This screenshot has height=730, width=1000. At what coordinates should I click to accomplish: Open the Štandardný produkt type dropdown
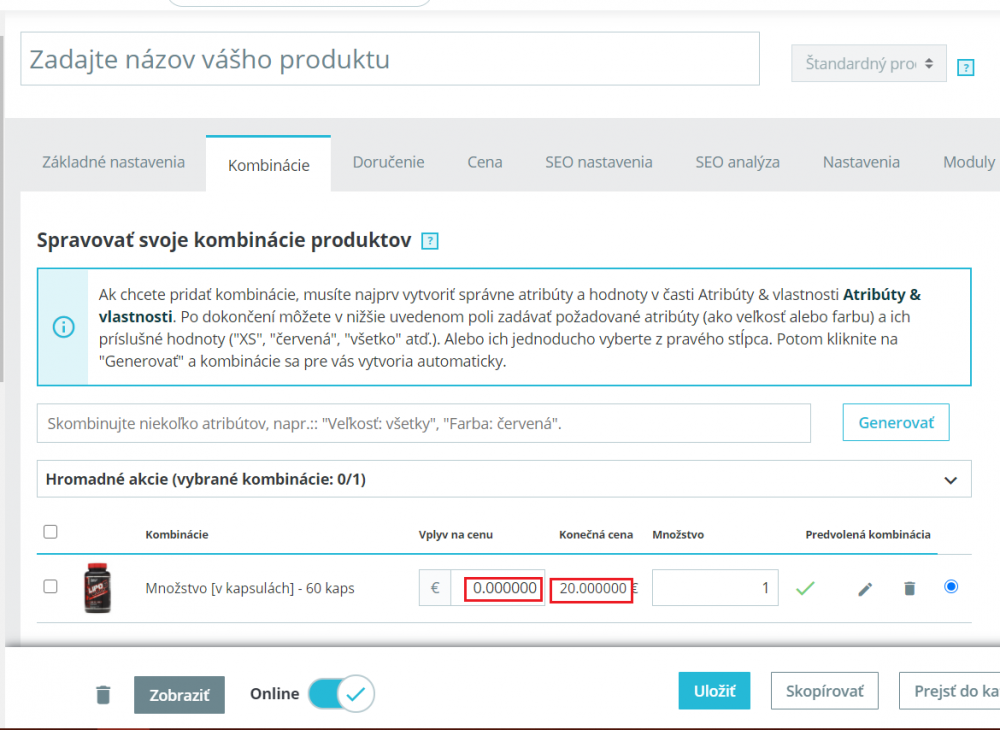click(x=869, y=63)
